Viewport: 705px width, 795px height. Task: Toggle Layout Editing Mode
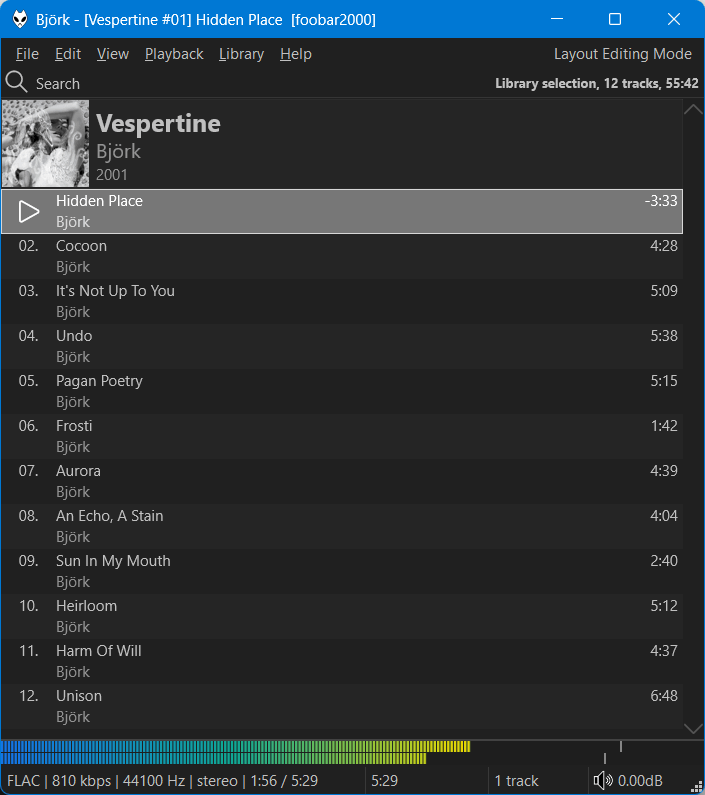[x=622, y=54]
